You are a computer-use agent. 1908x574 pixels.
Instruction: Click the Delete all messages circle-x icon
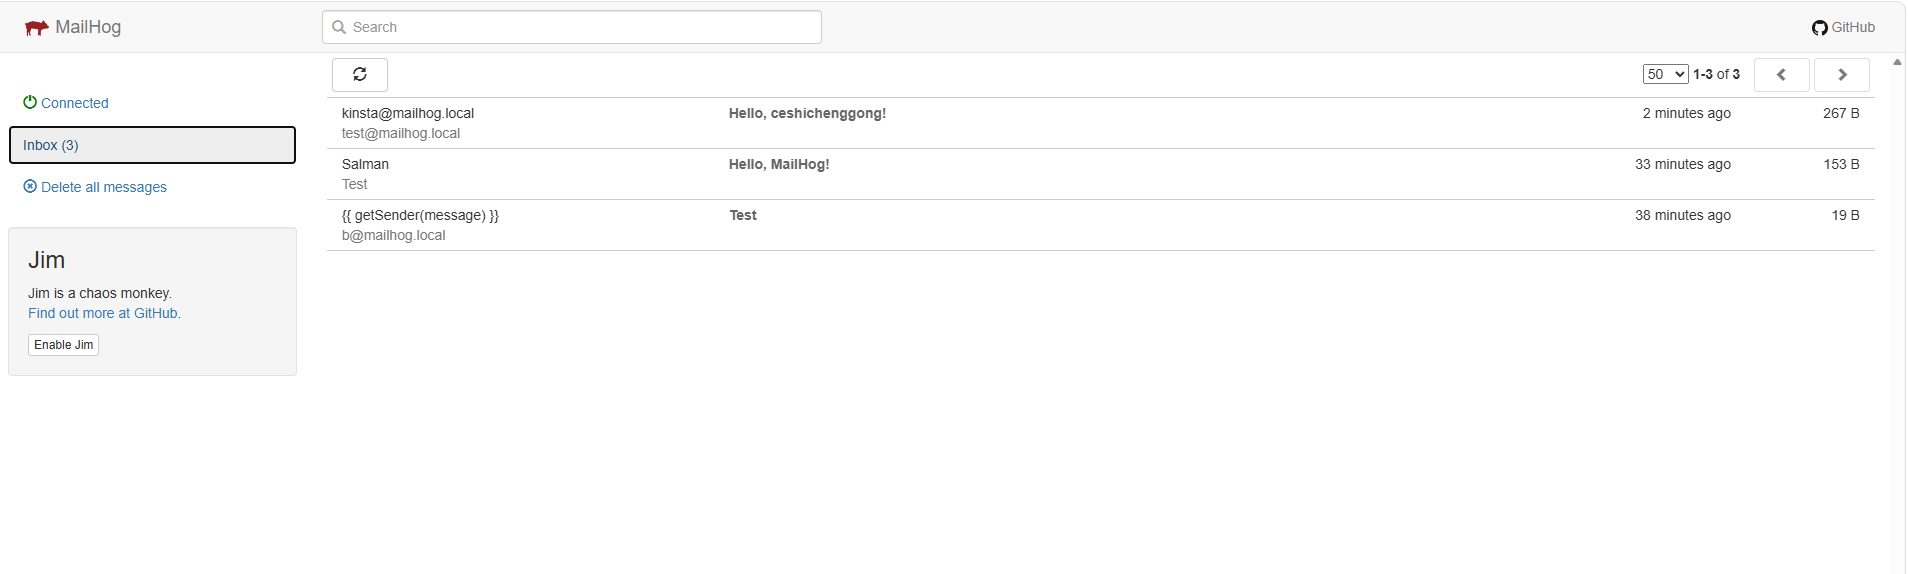click(x=30, y=186)
